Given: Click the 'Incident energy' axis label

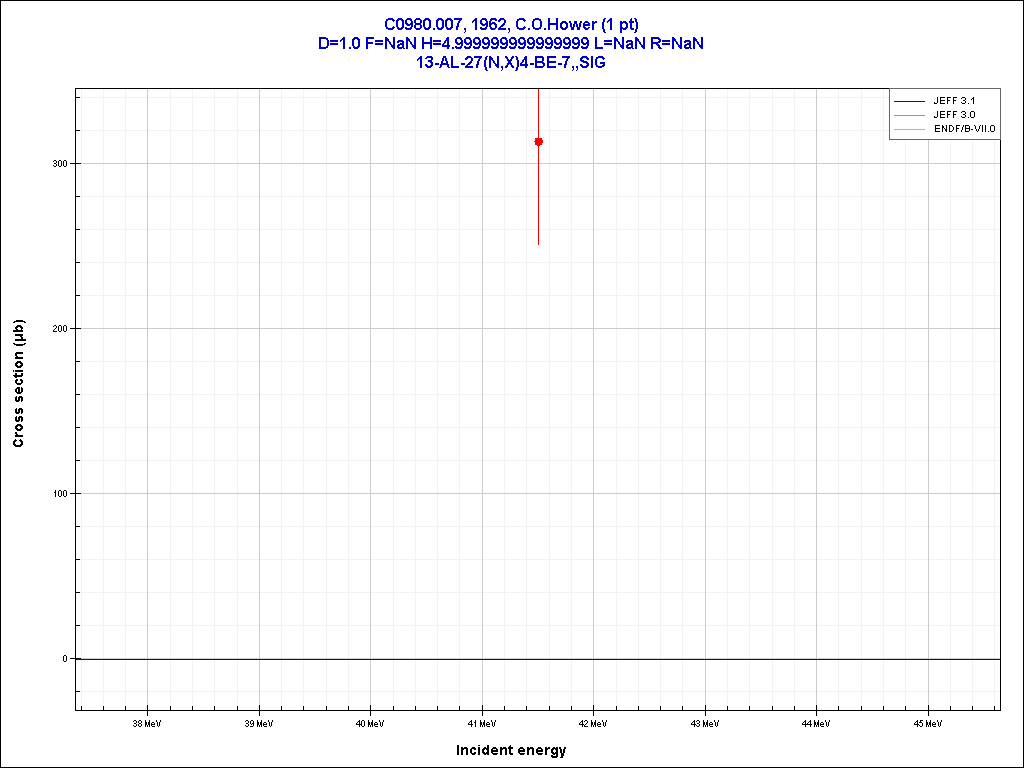Looking at the screenshot, I should coord(511,750).
